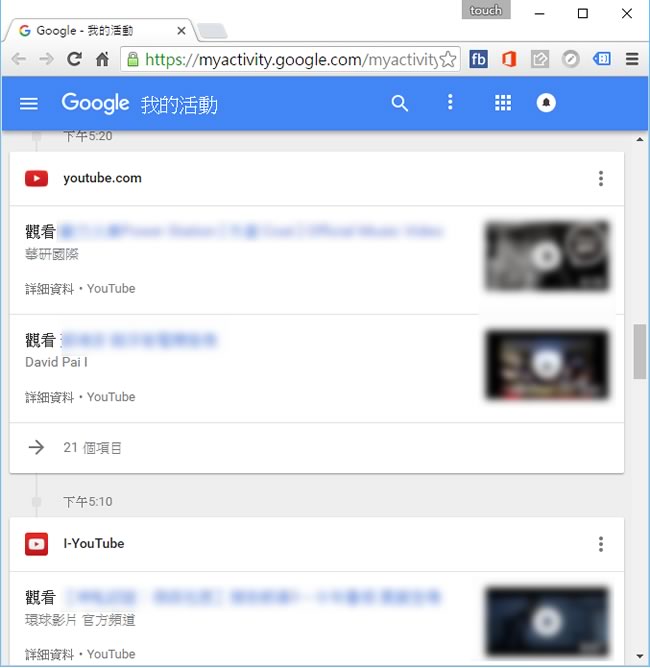This screenshot has width=650, height=668.
Task: Click the 華研國際 channel name
Action: (x=52, y=254)
